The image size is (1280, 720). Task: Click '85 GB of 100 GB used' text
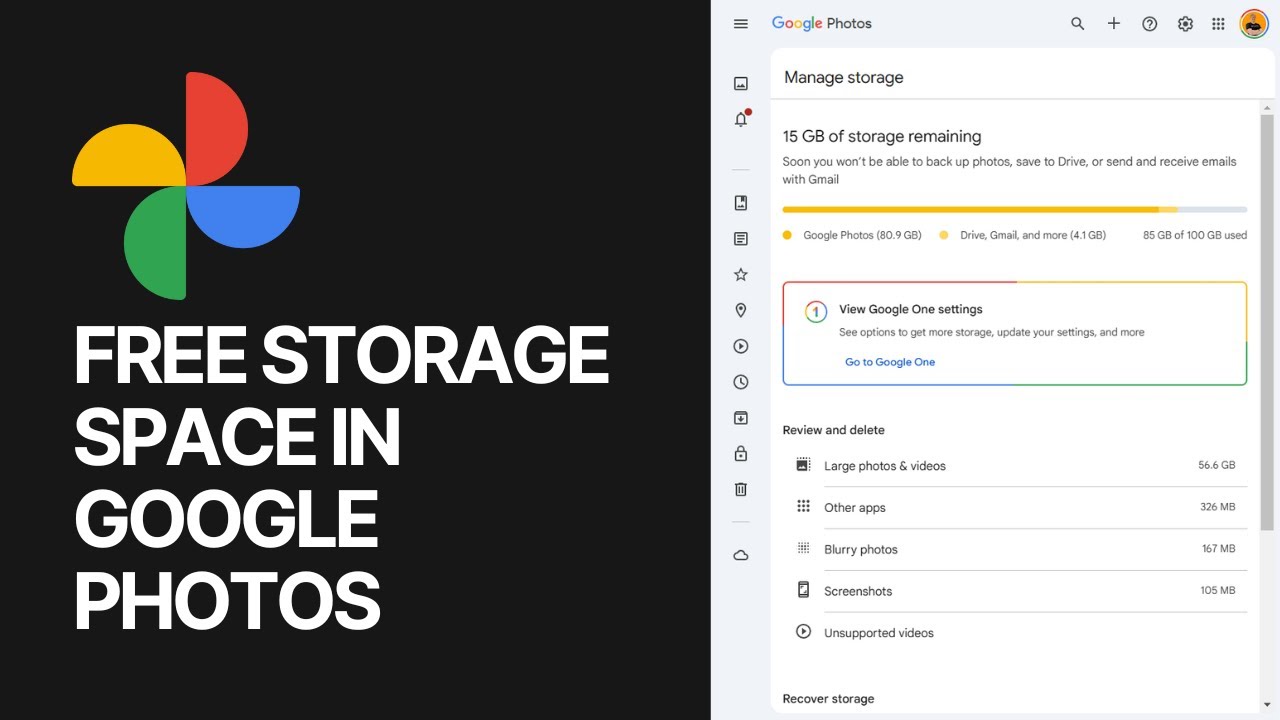pos(1195,235)
